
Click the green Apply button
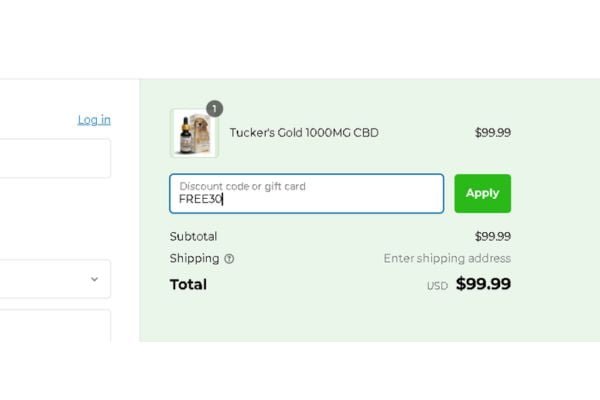click(x=483, y=193)
